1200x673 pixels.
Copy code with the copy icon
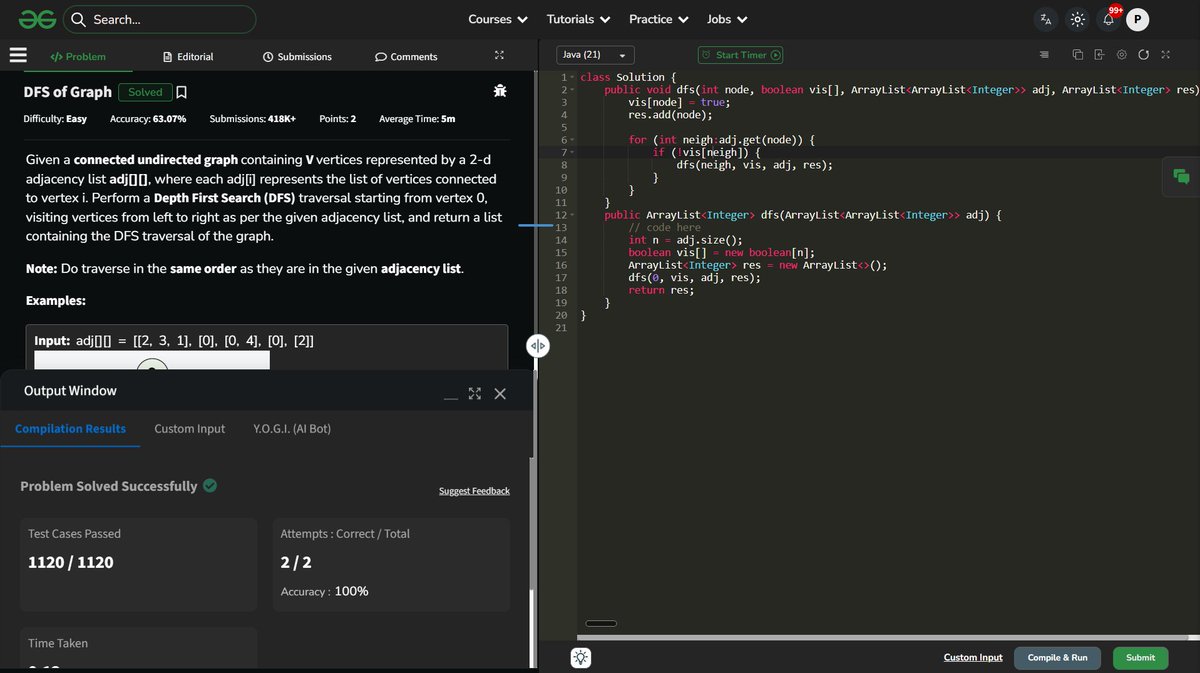(1078, 54)
